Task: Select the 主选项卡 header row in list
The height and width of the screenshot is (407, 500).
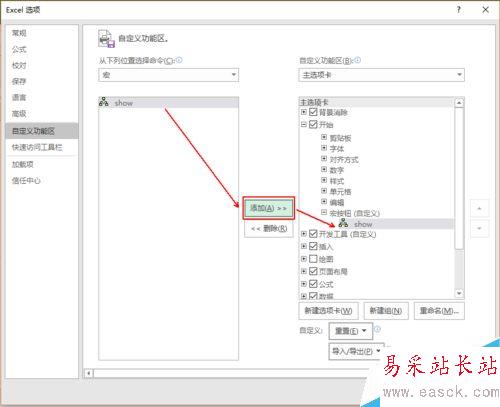Action: 377,102
